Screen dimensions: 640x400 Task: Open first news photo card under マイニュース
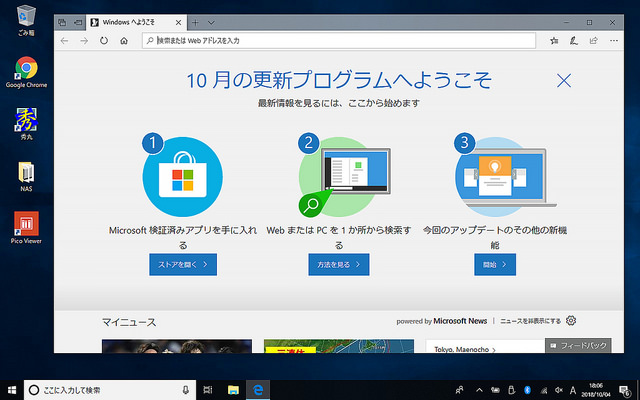(x=177, y=346)
